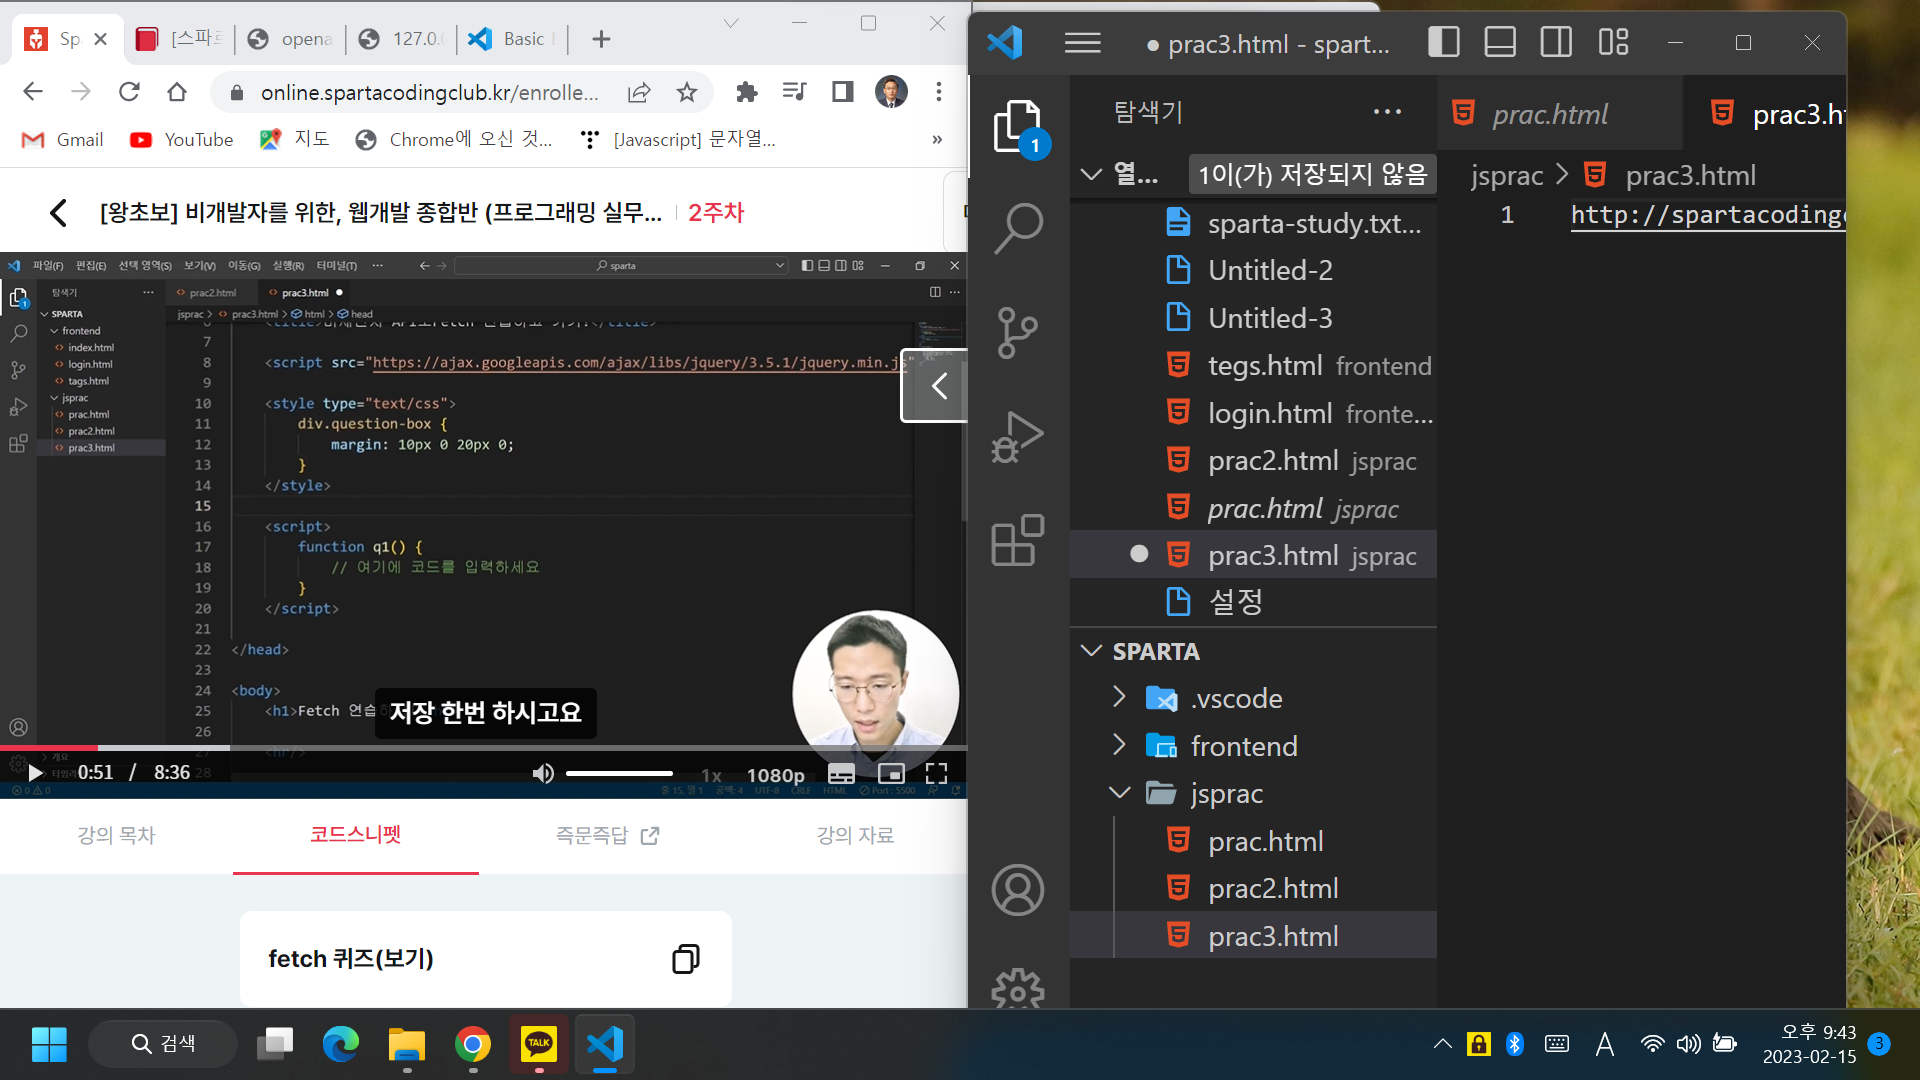
Task: Expand the .vscode folder
Action: (x=1119, y=697)
